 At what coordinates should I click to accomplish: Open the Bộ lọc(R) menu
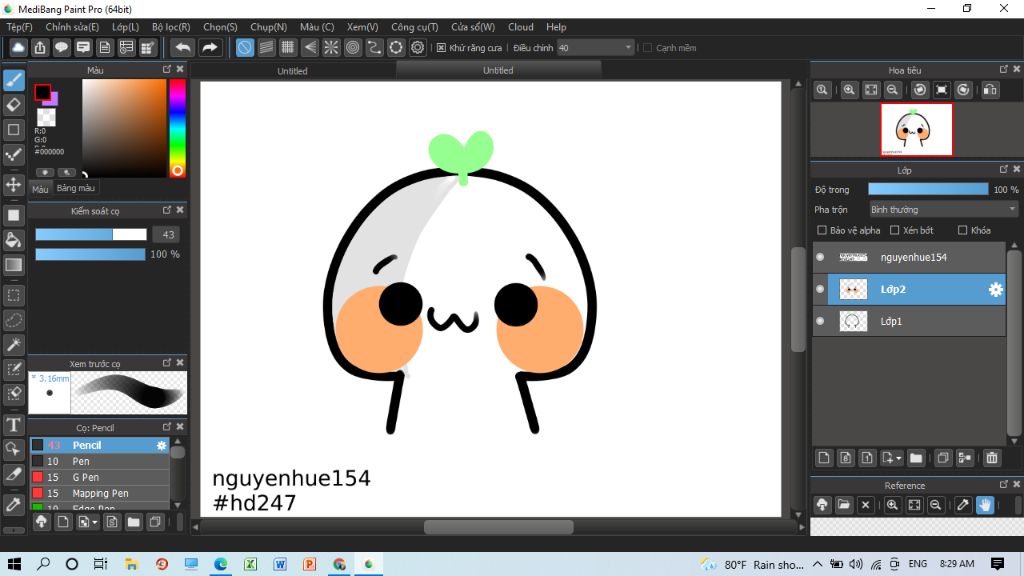(x=171, y=27)
